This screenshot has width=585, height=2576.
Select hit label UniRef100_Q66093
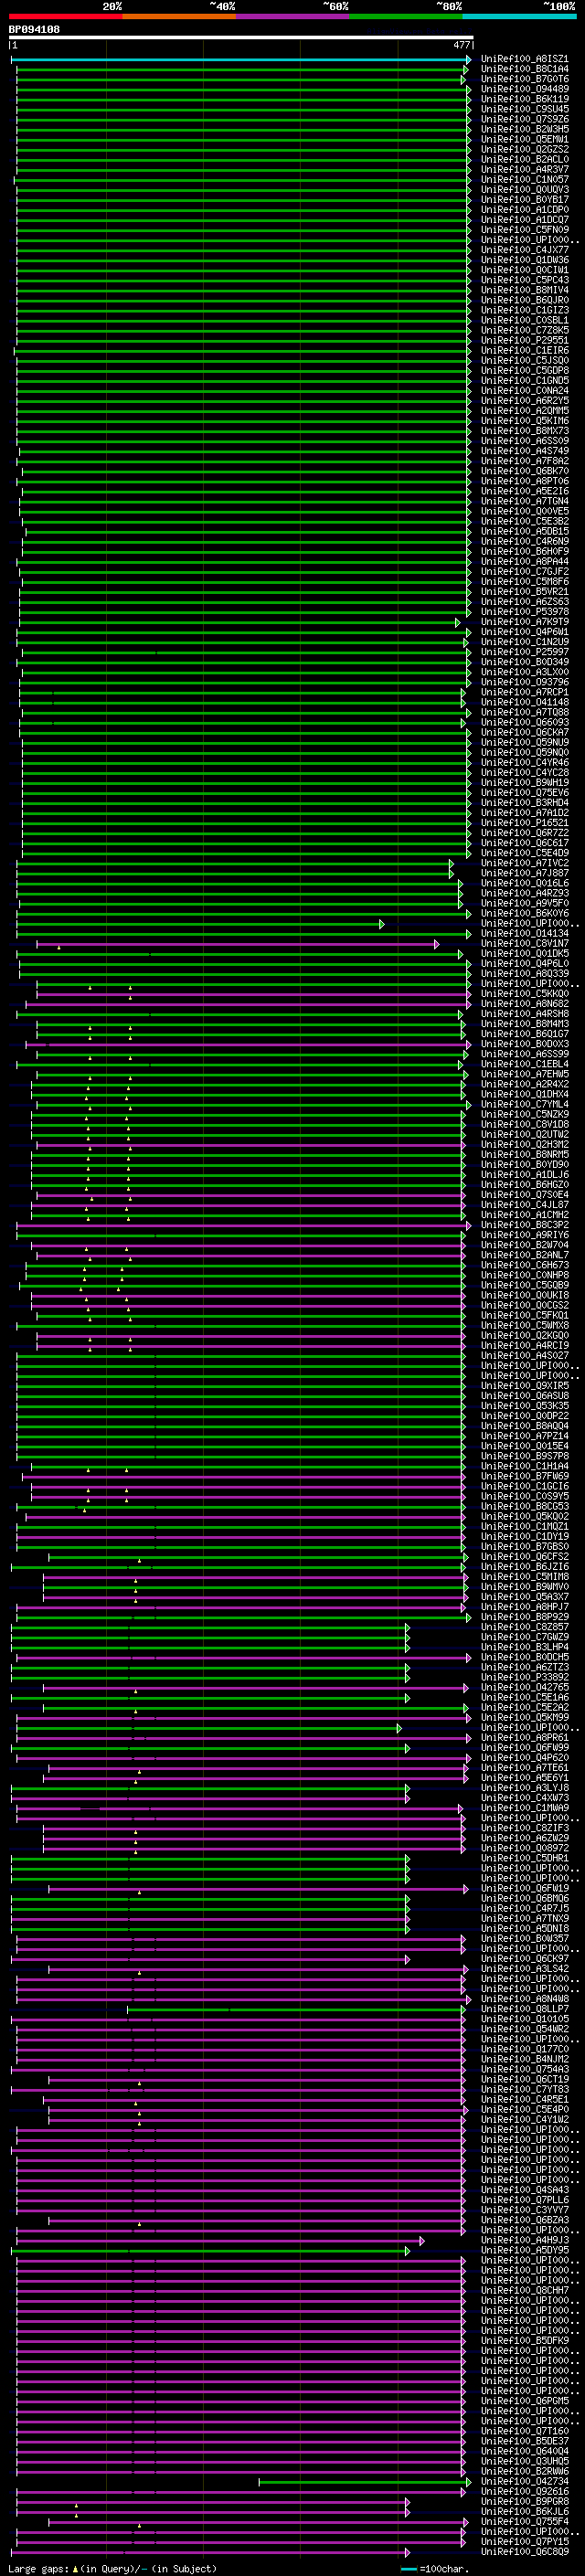pos(524,722)
